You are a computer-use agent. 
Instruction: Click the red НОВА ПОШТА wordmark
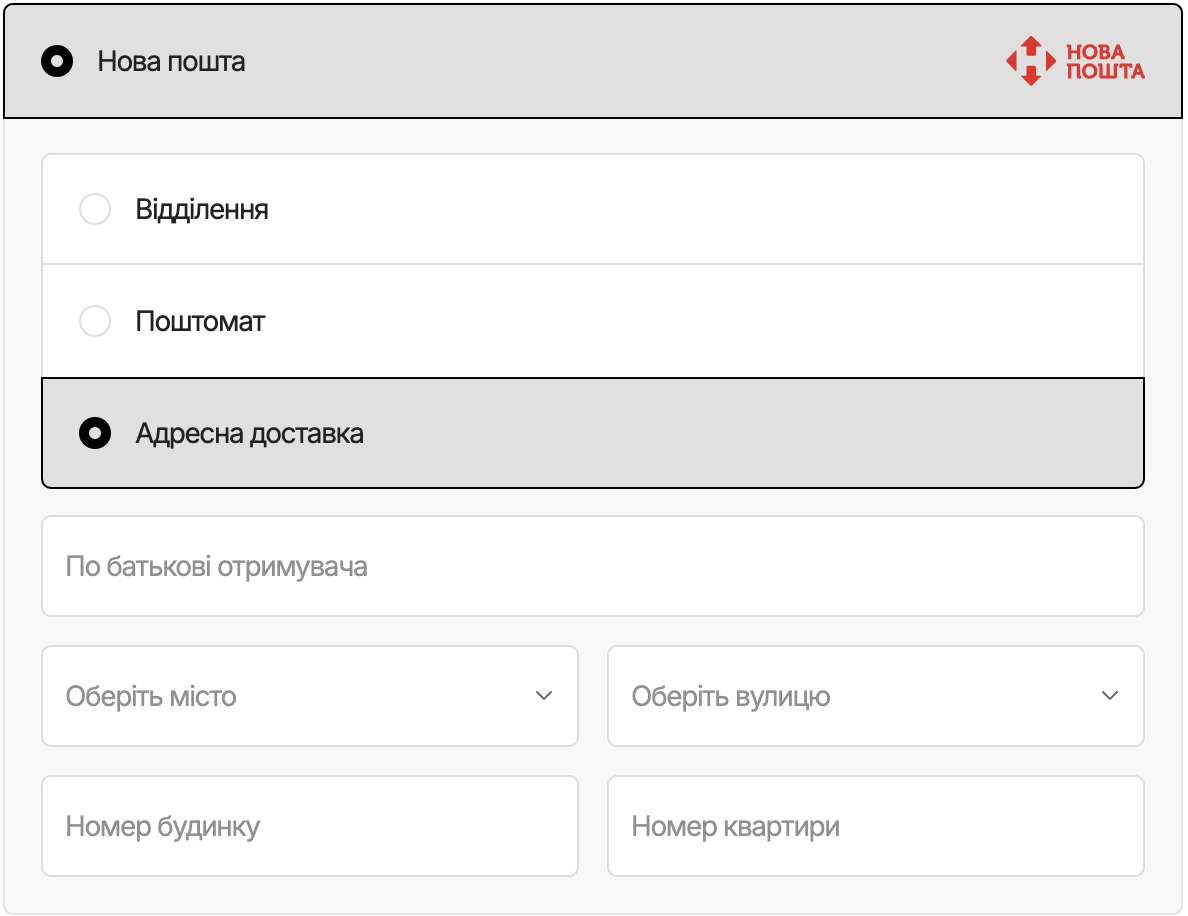(1105, 61)
